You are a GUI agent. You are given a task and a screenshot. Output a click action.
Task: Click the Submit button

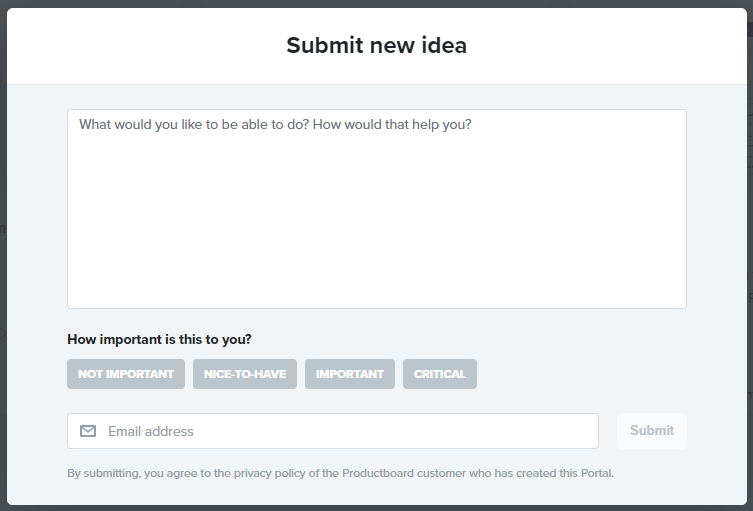pos(652,431)
